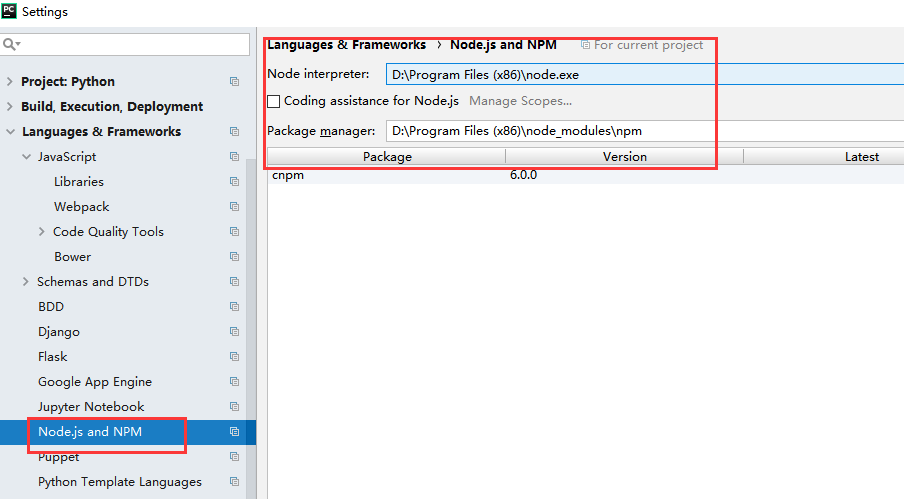Screen dimensions: 904x499
Task: Expand the Code Quality Tools node
Action: tap(42, 232)
